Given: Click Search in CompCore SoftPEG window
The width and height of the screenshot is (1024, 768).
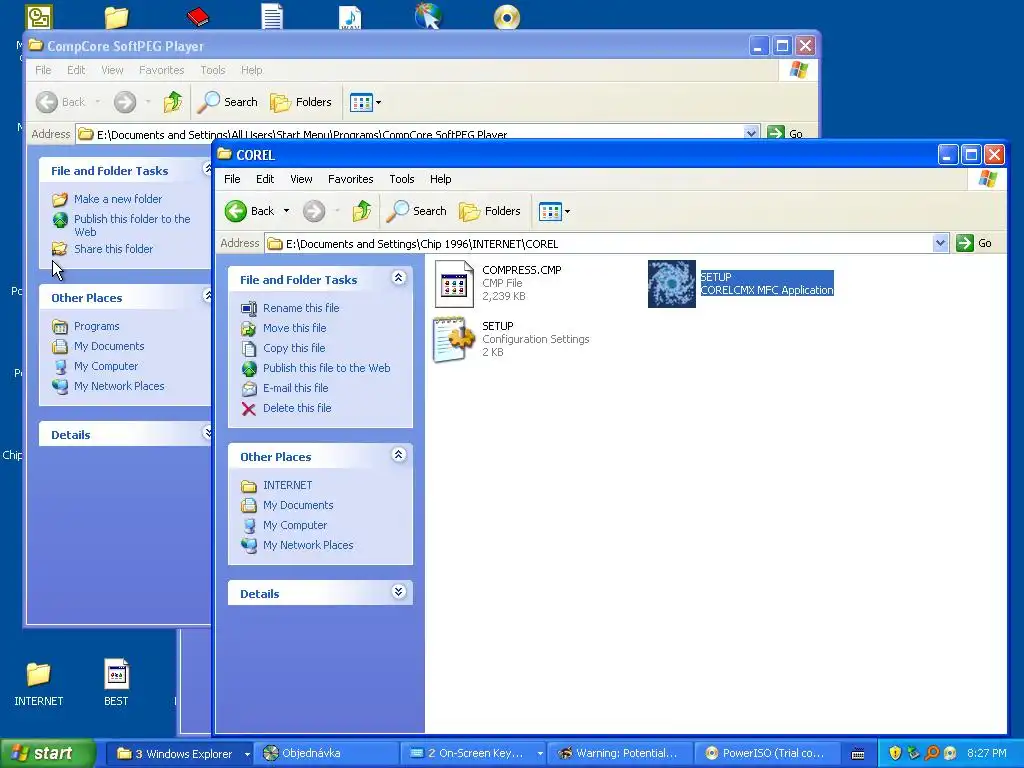Looking at the screenshot, I should coord(228,102).
